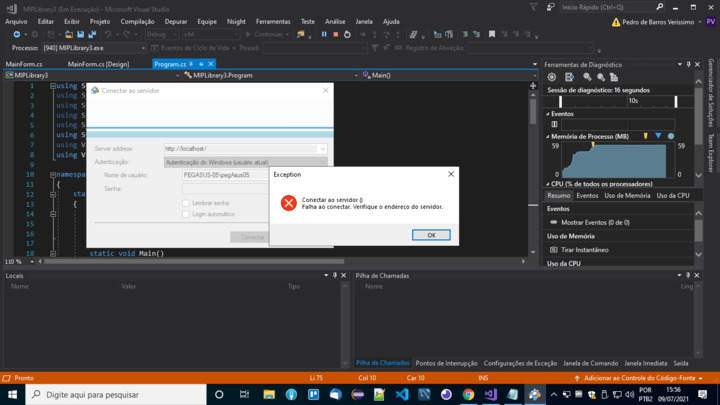Switch to the Uso de Memória tab
Image resolution: width=720 pixels, height=405 pixels.
[627, 196]
